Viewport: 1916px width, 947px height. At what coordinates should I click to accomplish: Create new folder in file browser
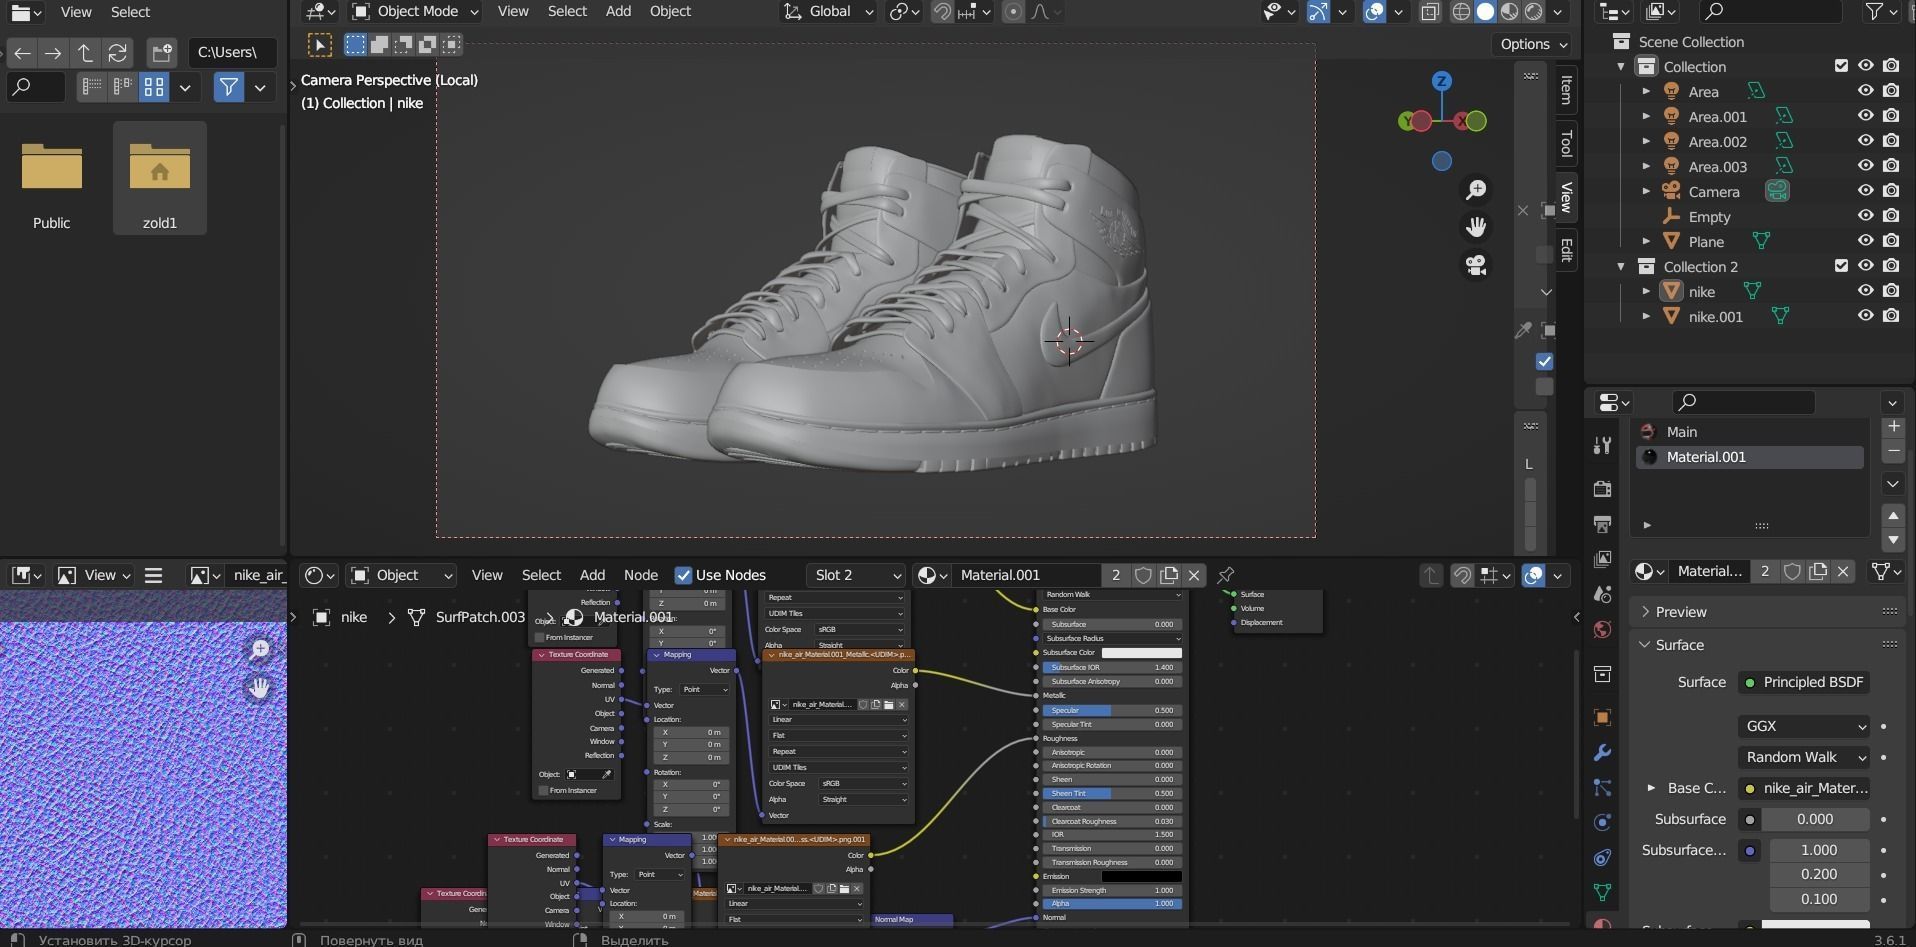pyautogui.click(x=161, y=52)
